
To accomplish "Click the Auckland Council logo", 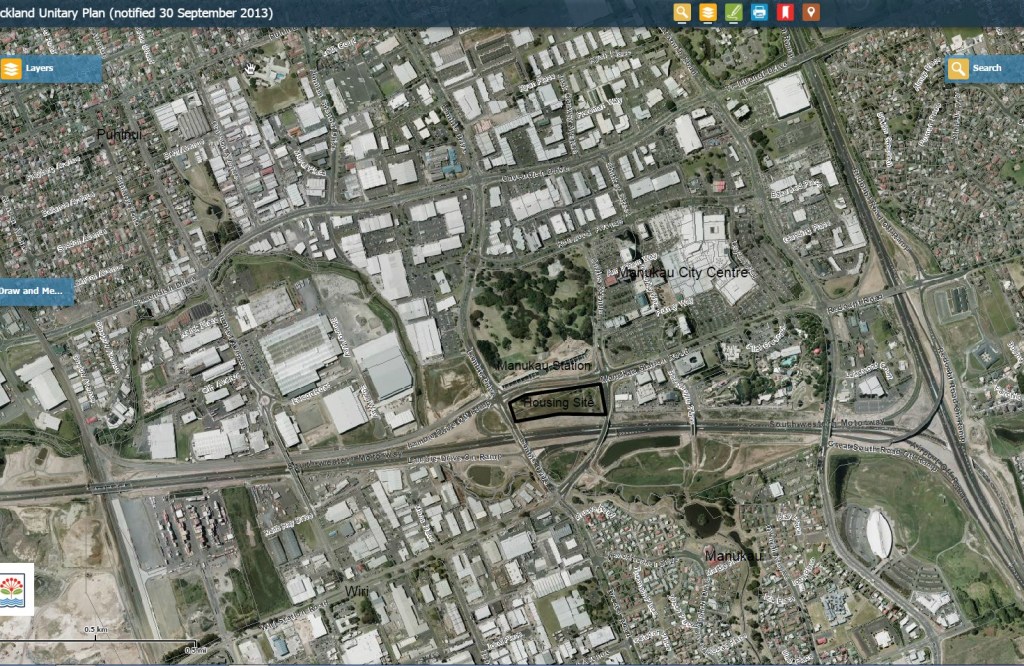I will pyautogui.click(x=17, y=589).
